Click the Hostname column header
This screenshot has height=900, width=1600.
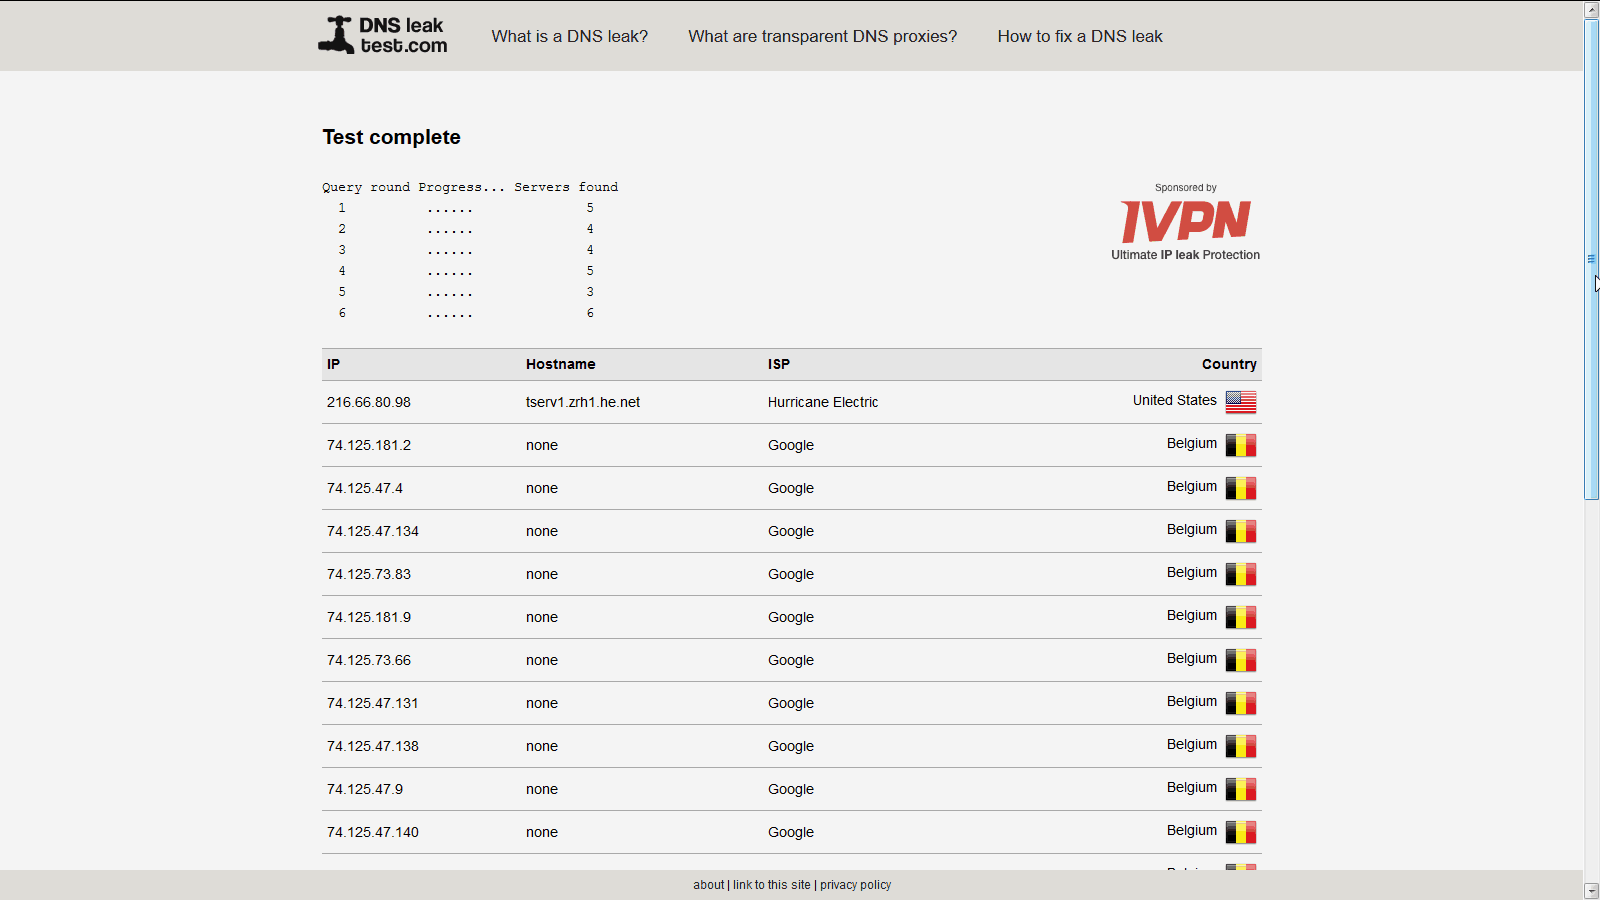tap(561, 364)
